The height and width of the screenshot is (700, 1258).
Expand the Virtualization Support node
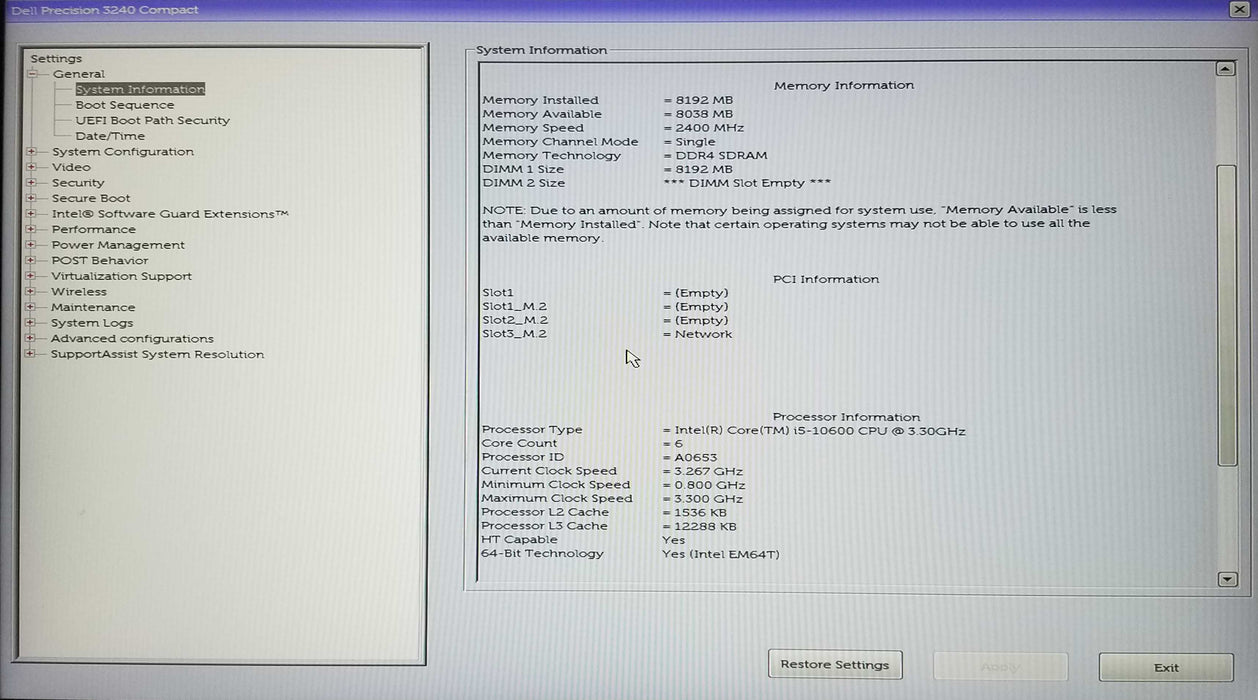[32, 276]
